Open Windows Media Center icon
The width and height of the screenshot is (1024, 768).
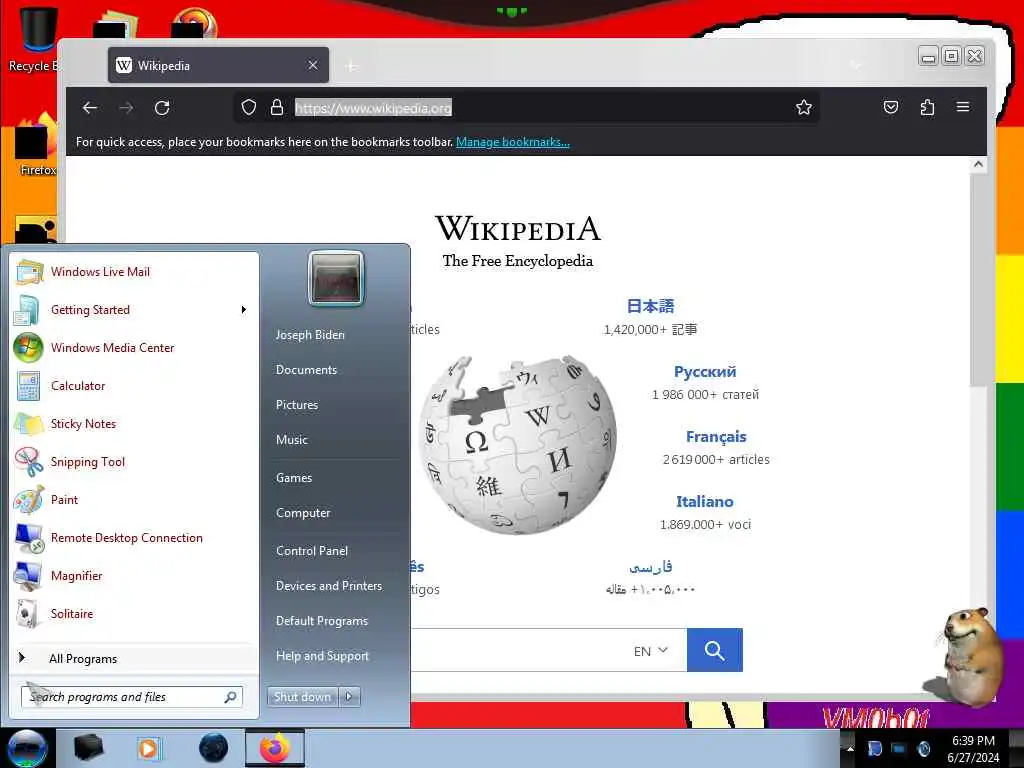pyautogui.click(x=28, y=347)
